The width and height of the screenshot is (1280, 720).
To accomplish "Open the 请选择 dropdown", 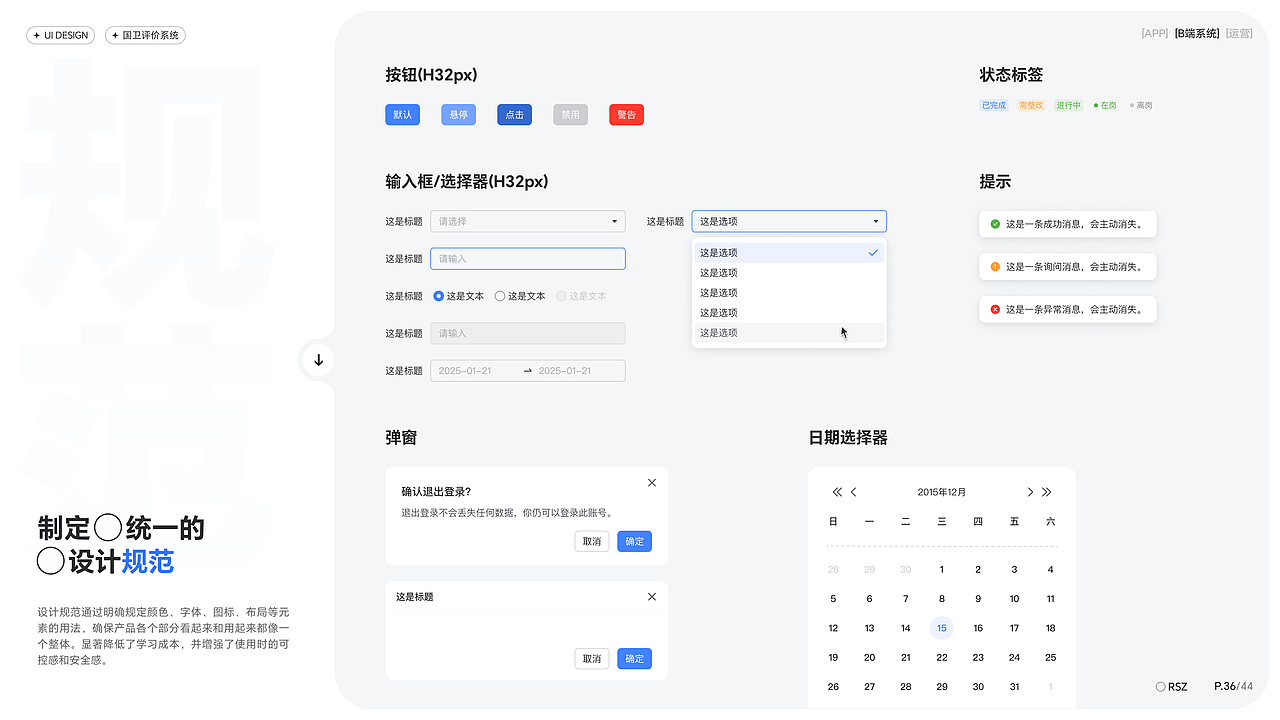I will coord(528,221).
